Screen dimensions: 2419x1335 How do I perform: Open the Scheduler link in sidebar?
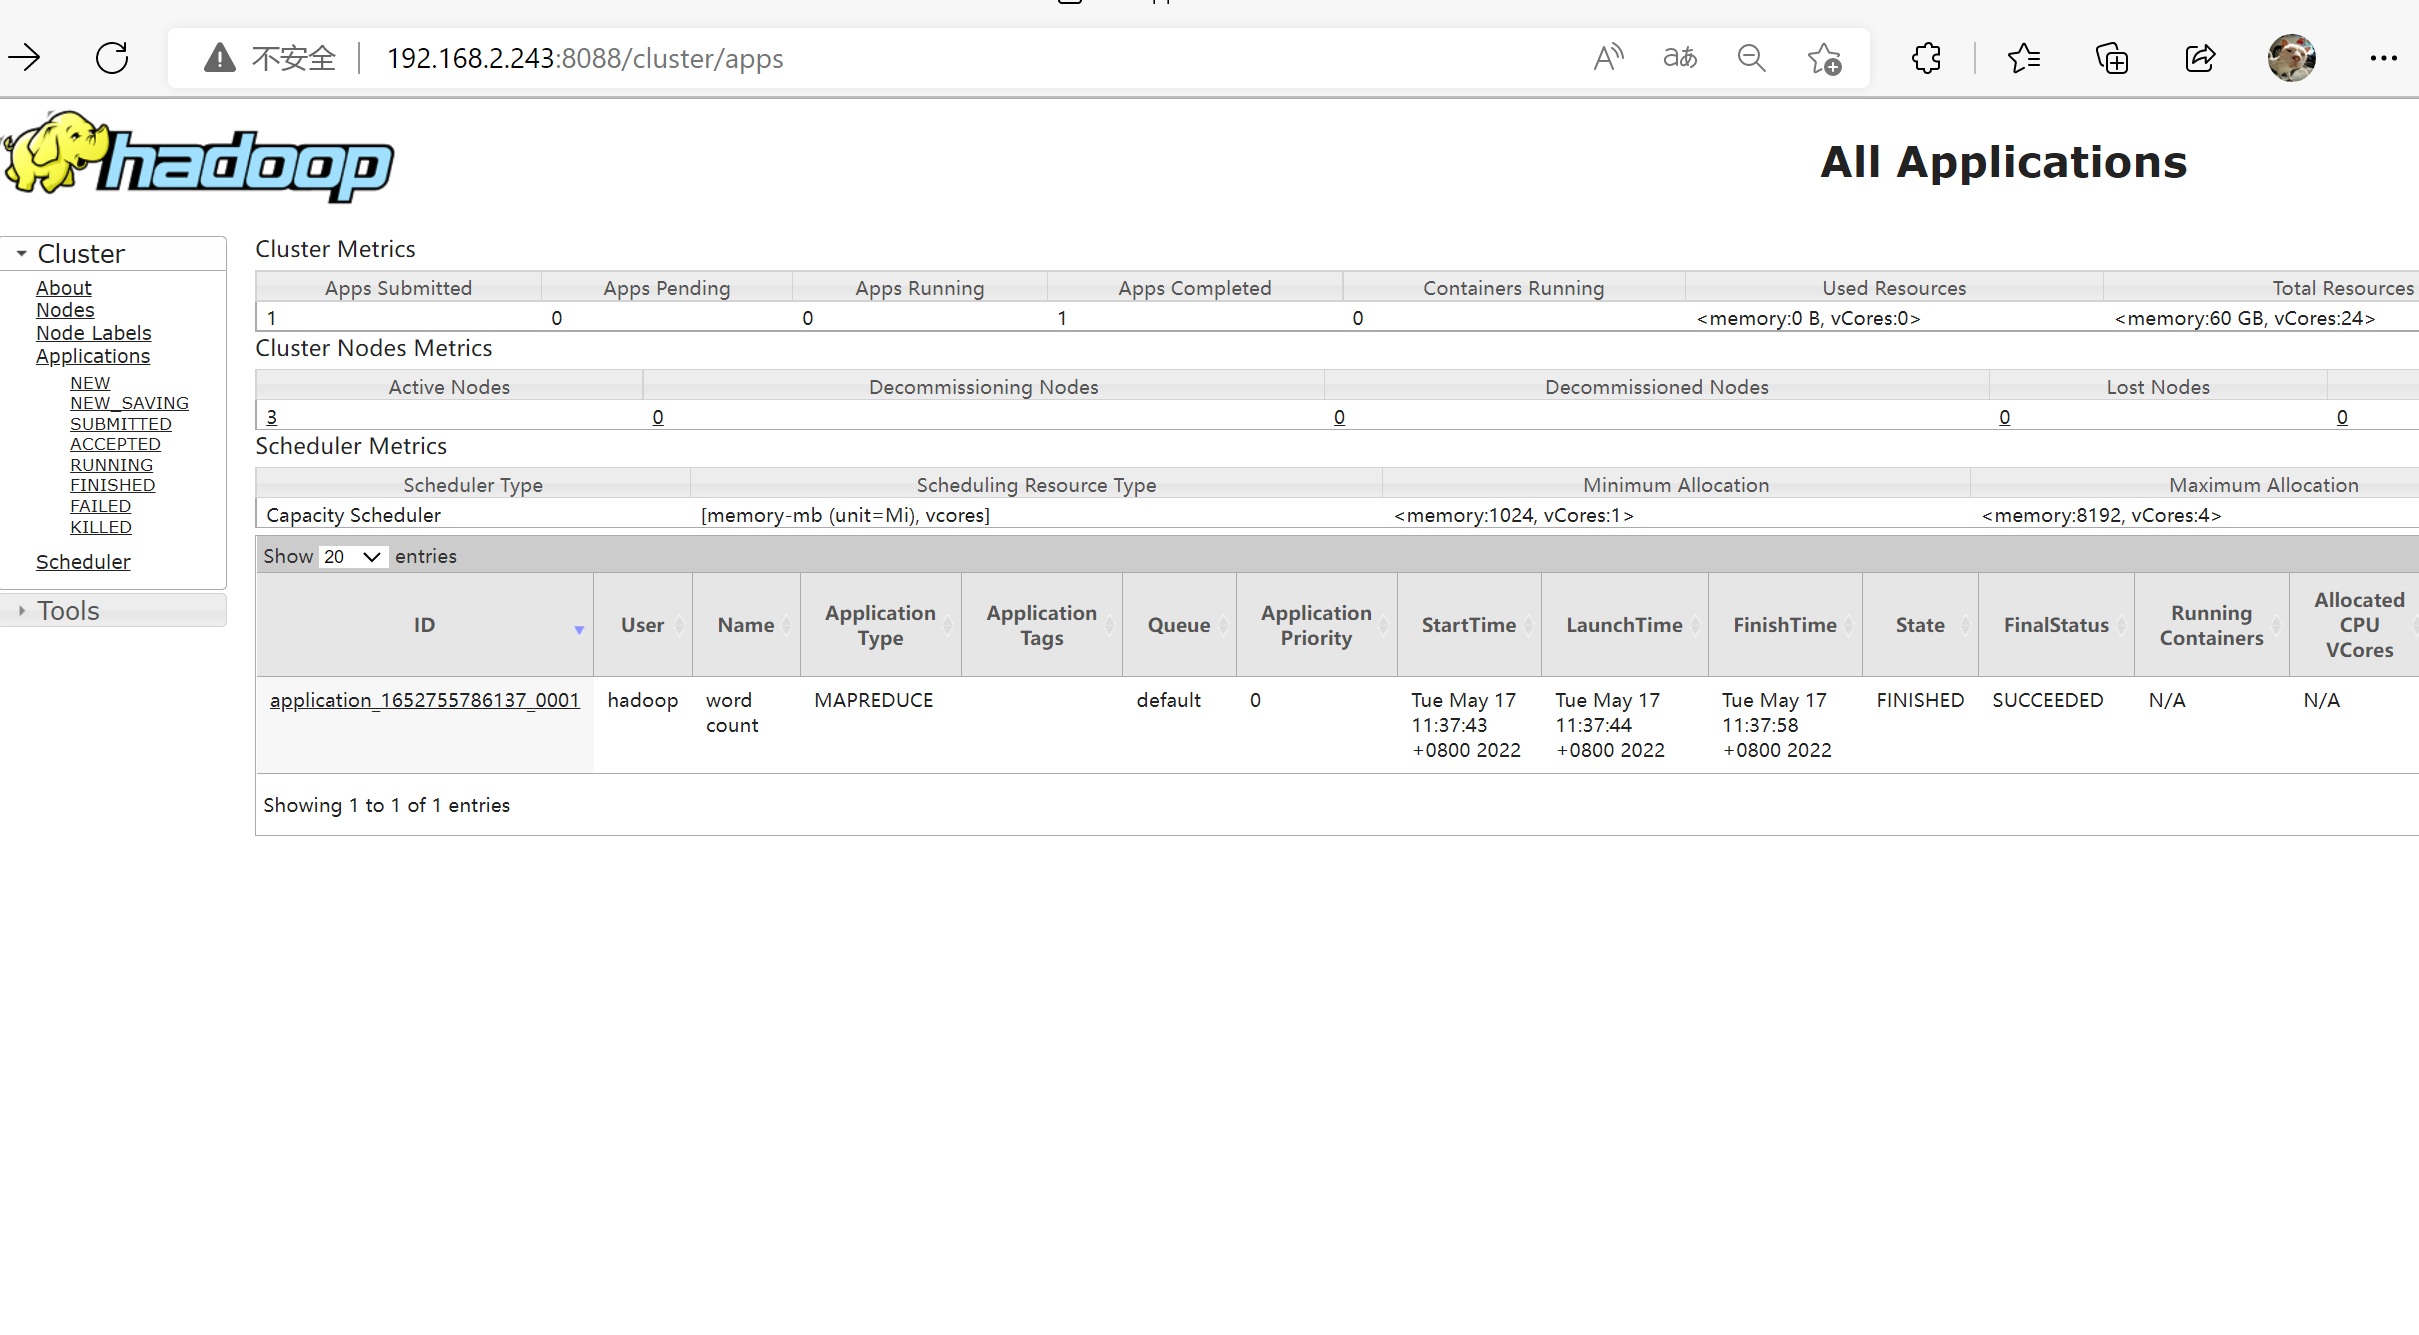(x=83, y=562)
